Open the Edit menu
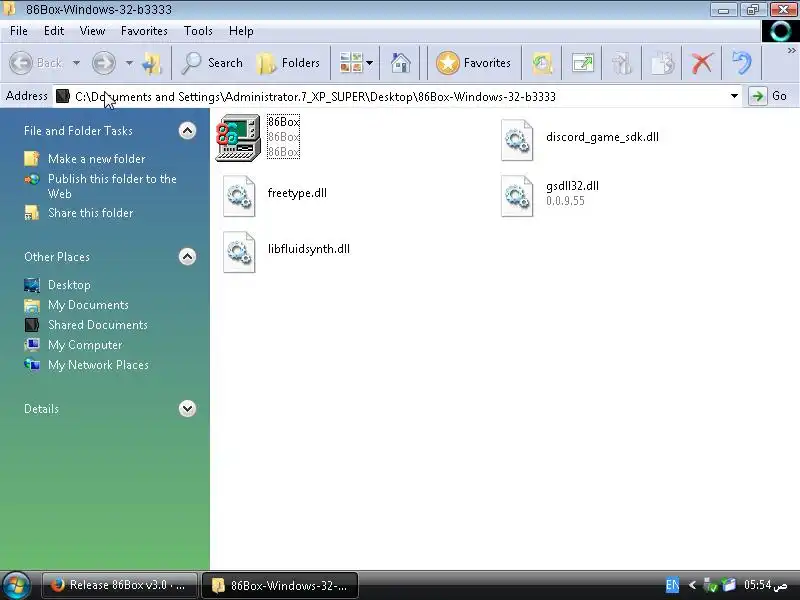The width and height of the screenshot is (800, 600). 54,31
